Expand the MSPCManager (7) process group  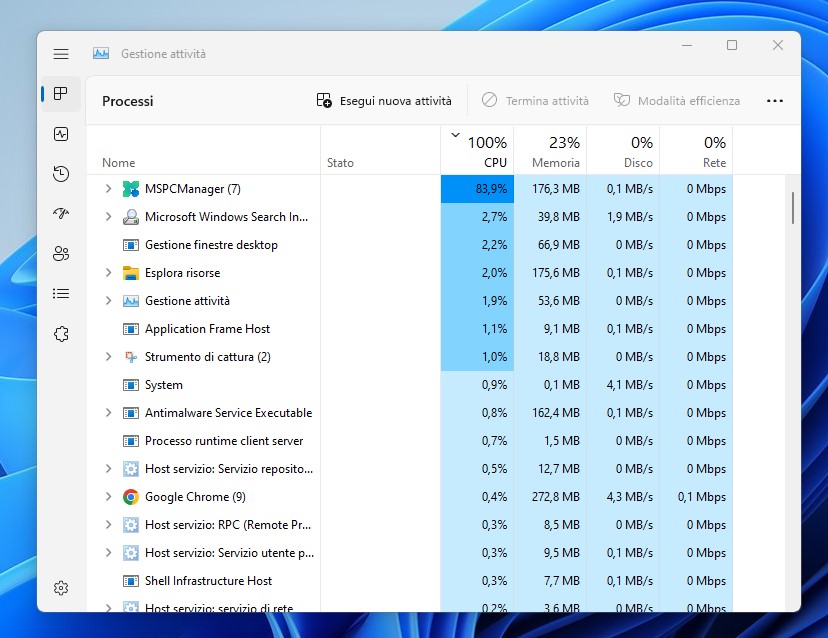point(108,189)
